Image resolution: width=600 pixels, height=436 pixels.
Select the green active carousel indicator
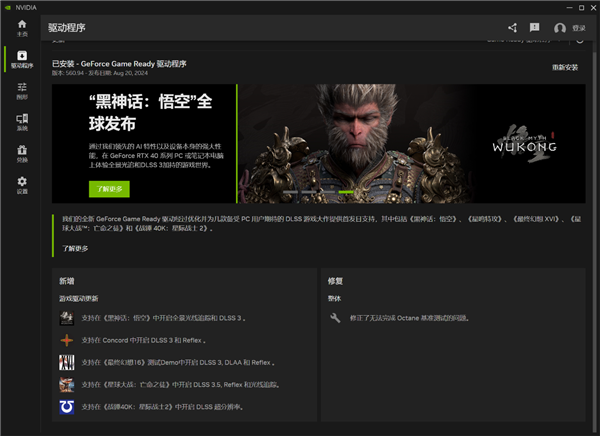(x=346, y=192)
